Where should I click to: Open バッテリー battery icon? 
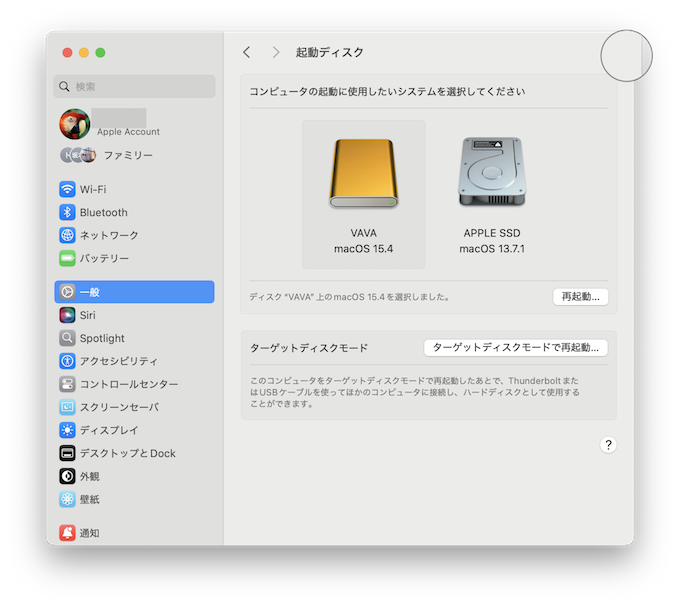[x=67, y=258]
